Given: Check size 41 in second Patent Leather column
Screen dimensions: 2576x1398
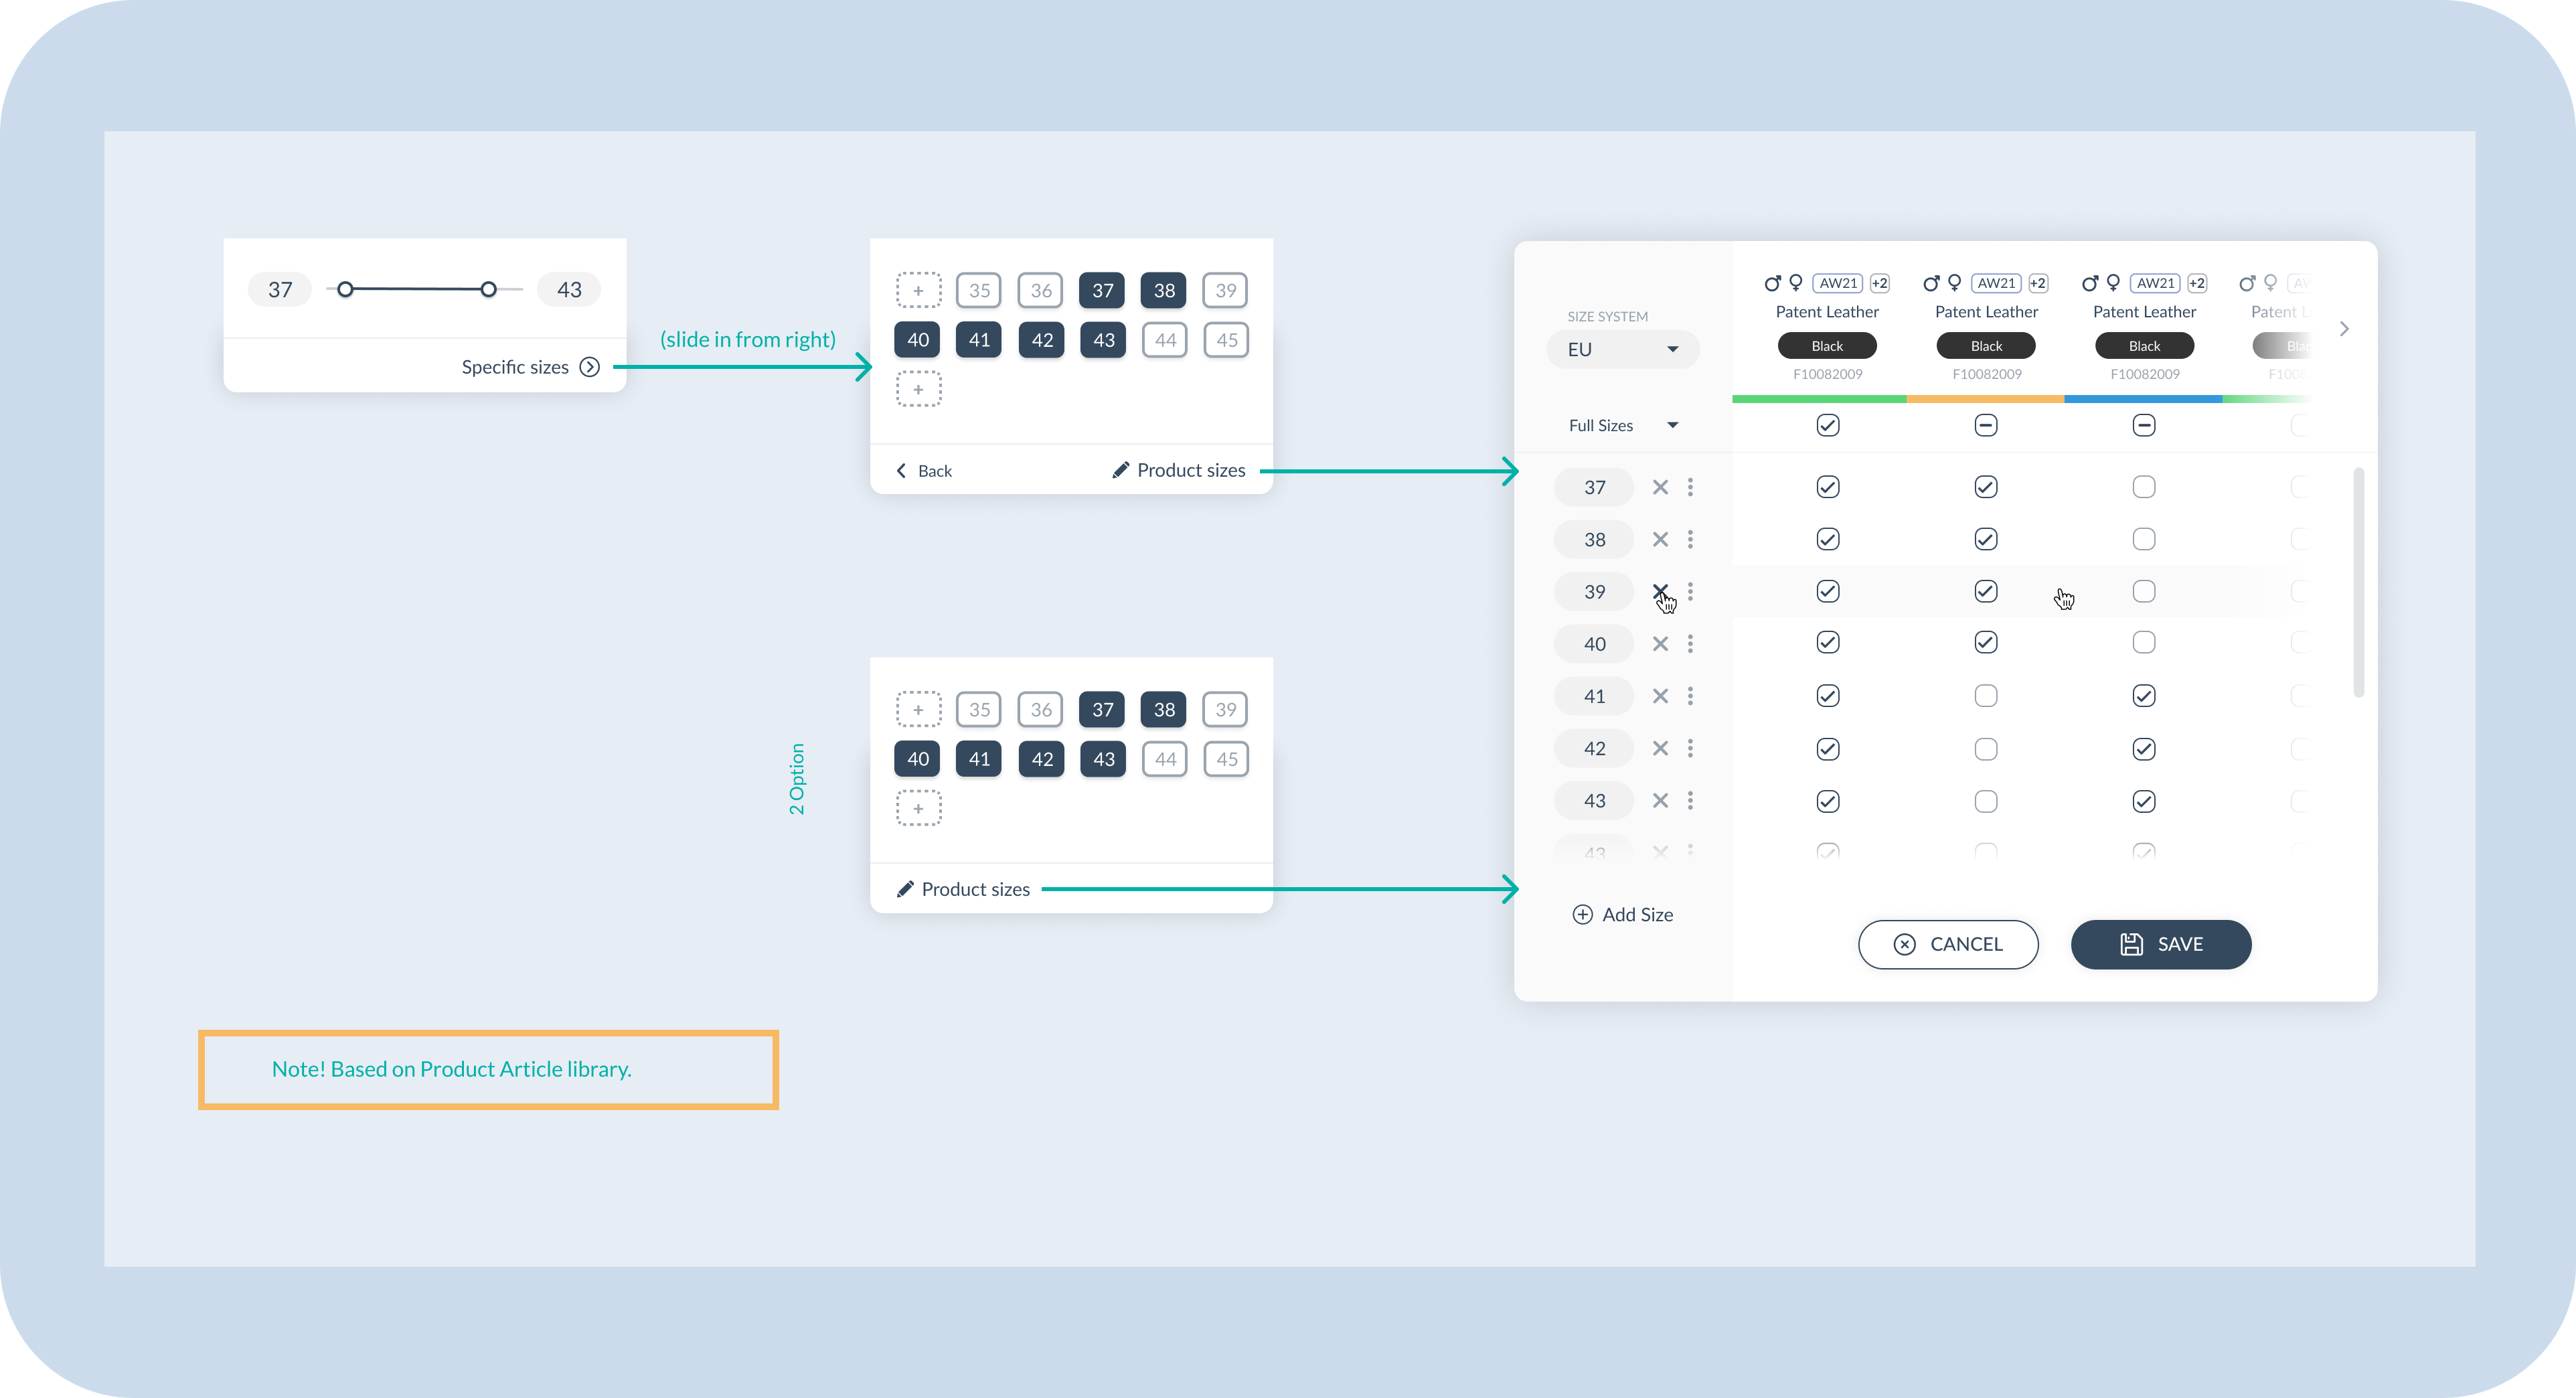Looking at the screenshot, I should click(1985, 696).
